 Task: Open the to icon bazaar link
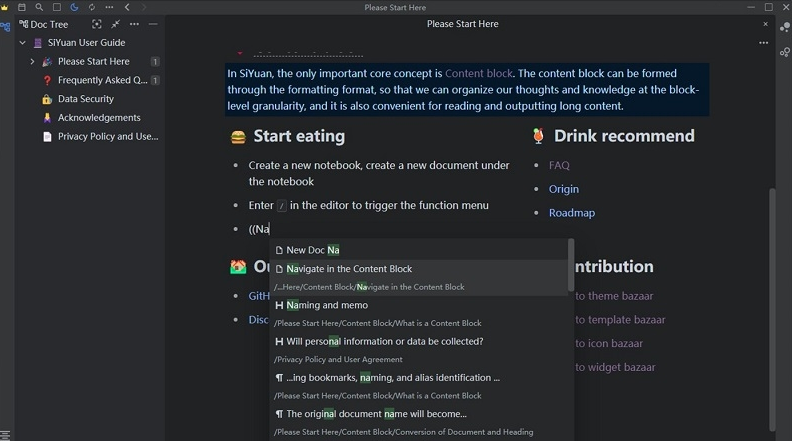tap(609, 344)
